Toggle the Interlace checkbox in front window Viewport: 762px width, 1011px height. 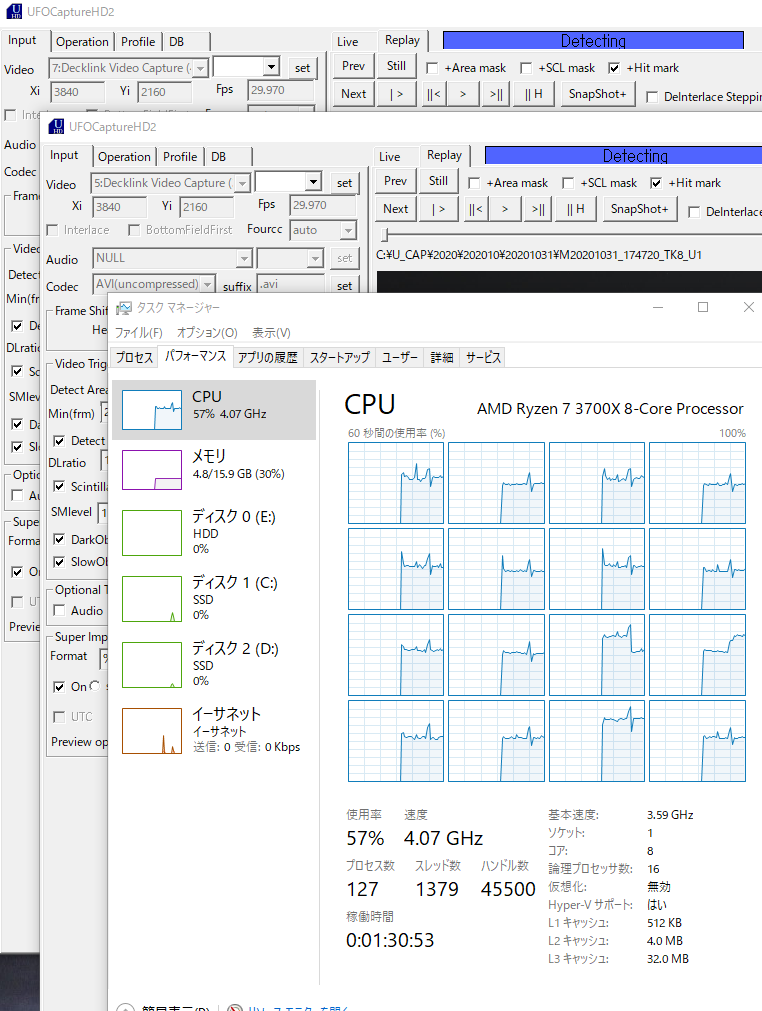point(52,230)
